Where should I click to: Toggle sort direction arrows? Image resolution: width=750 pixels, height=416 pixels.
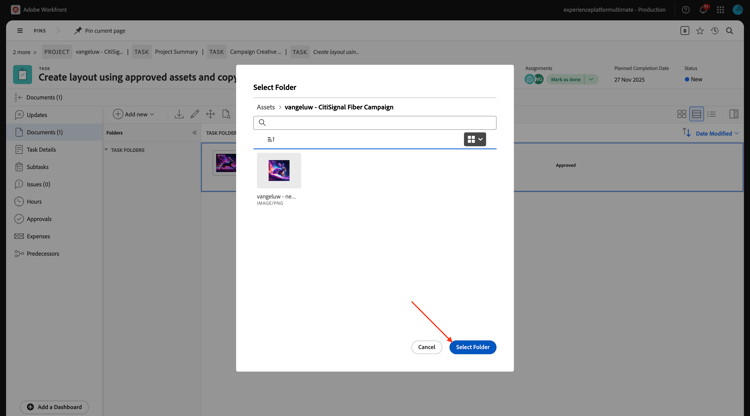[686, 132]
